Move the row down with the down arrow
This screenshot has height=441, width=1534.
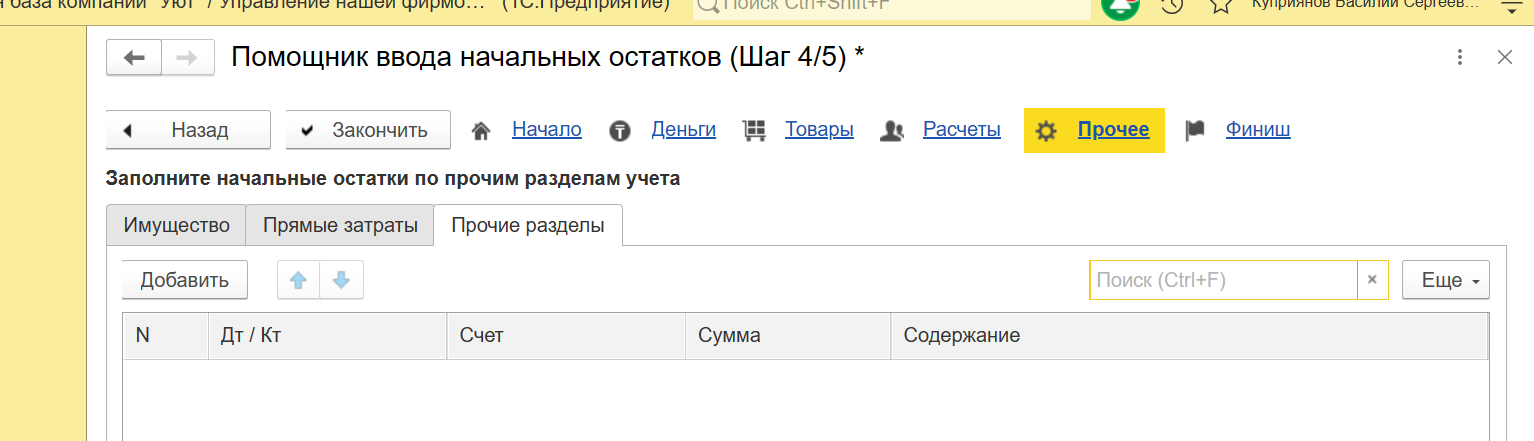pos(341,281)
